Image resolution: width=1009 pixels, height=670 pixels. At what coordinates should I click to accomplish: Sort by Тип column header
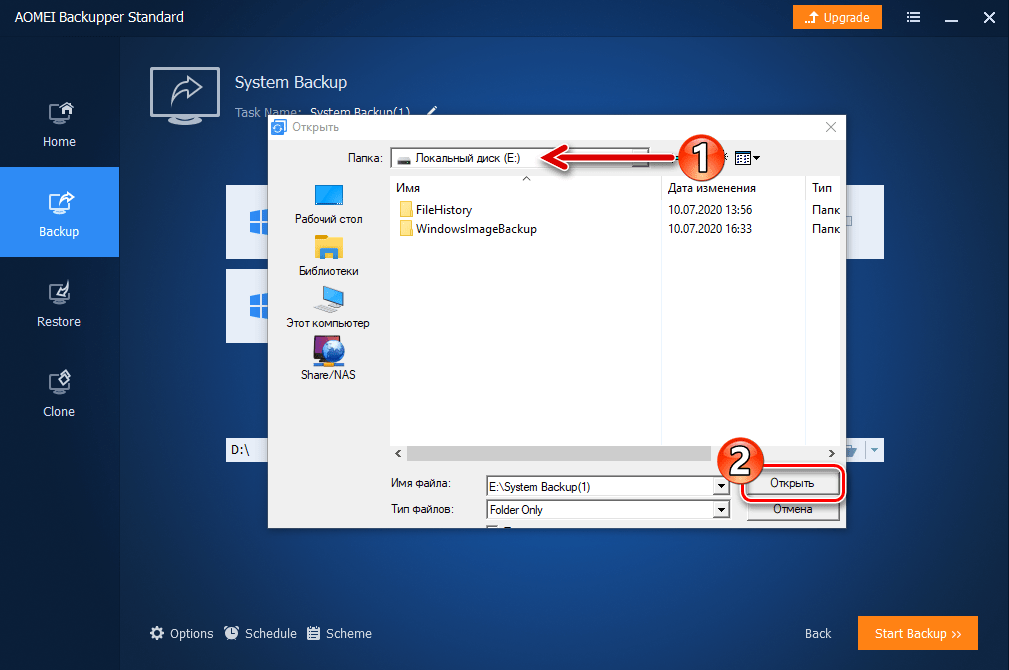click(x=822, y=187)
